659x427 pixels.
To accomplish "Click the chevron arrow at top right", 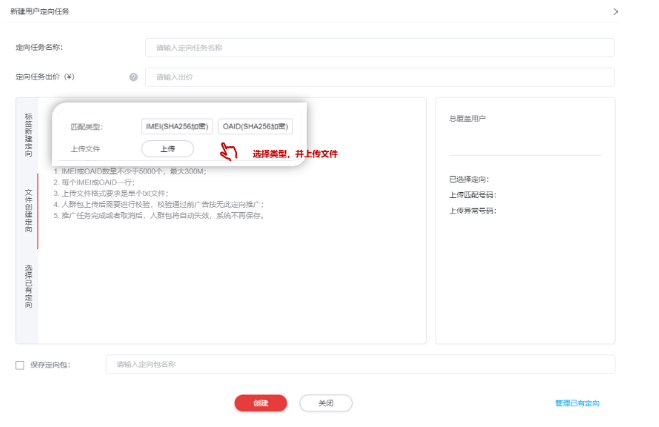I will pyautogui.click(x=616, y=12).
